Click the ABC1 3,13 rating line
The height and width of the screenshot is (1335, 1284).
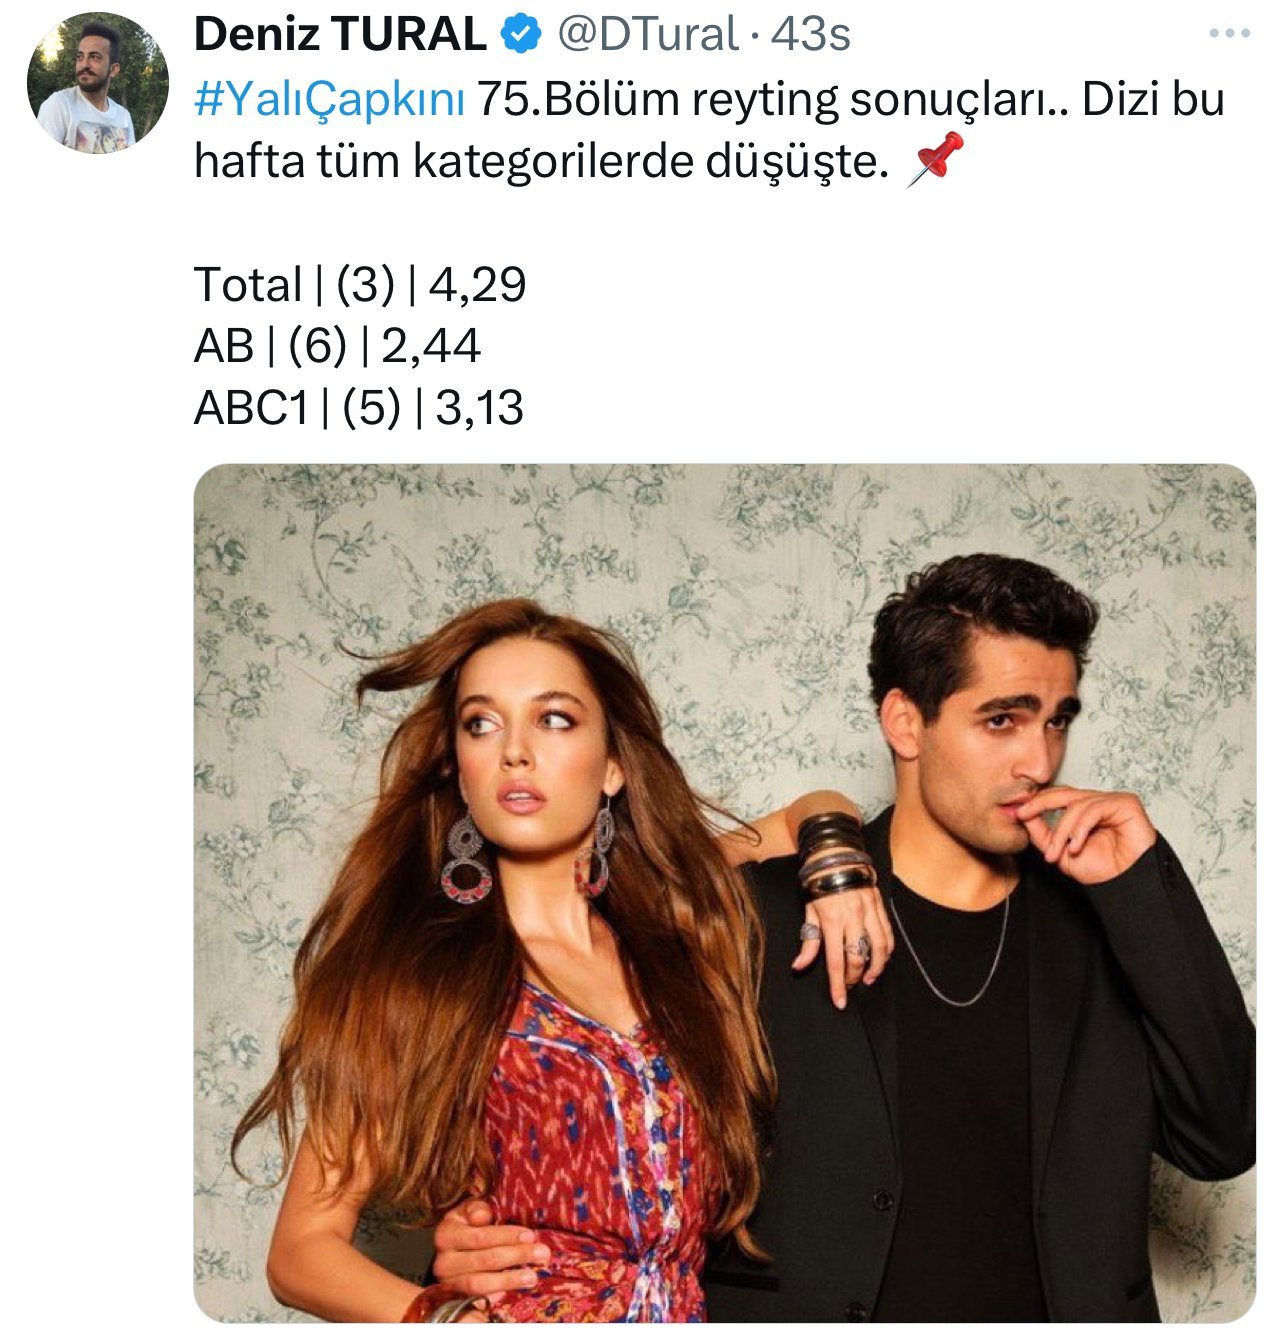tap(358, 408)
